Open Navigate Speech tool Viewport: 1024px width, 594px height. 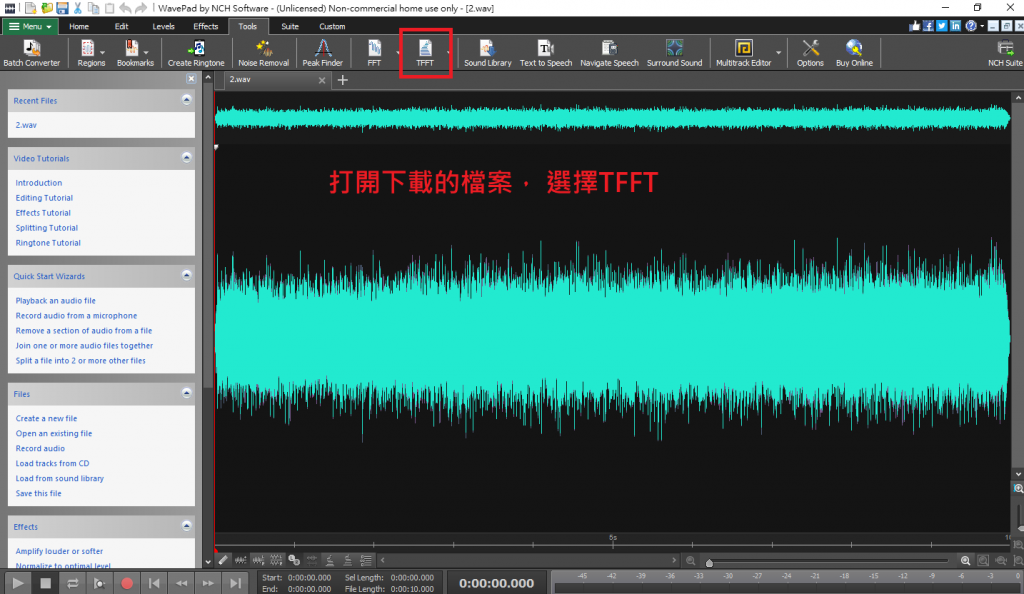coord(609,53)
